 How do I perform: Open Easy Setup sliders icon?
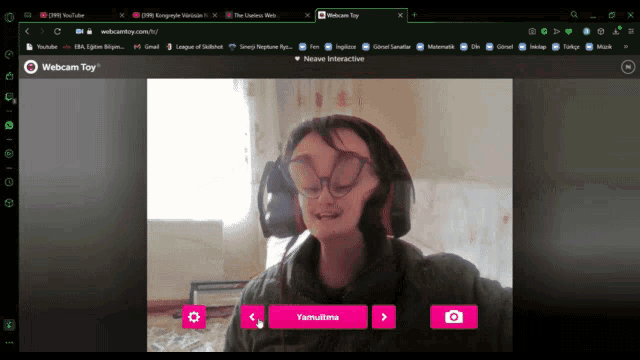tap(631, 31)
